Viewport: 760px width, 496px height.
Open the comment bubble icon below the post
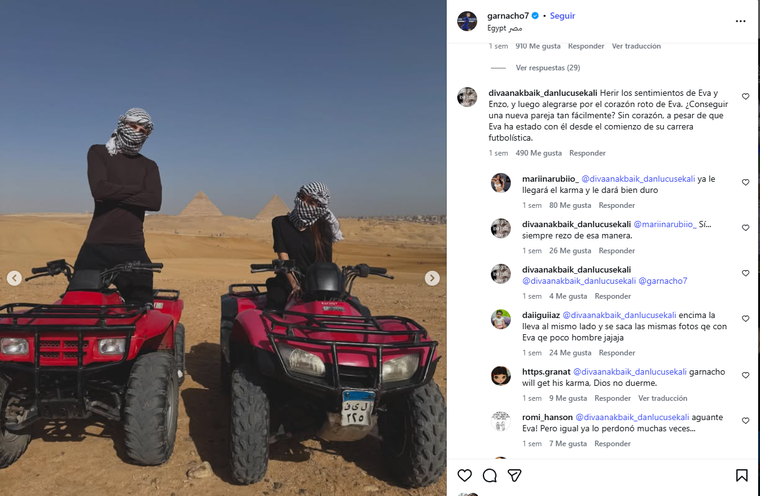[490, 475]
